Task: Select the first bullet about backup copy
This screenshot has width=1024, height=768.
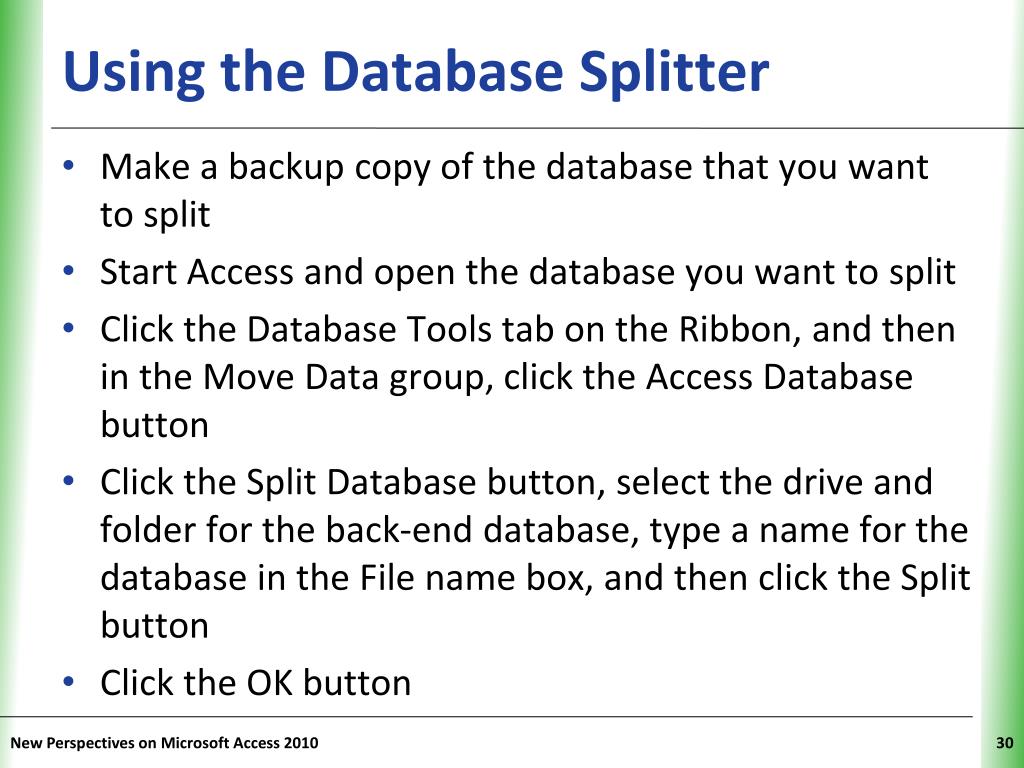Action: [x=514, y=190]
